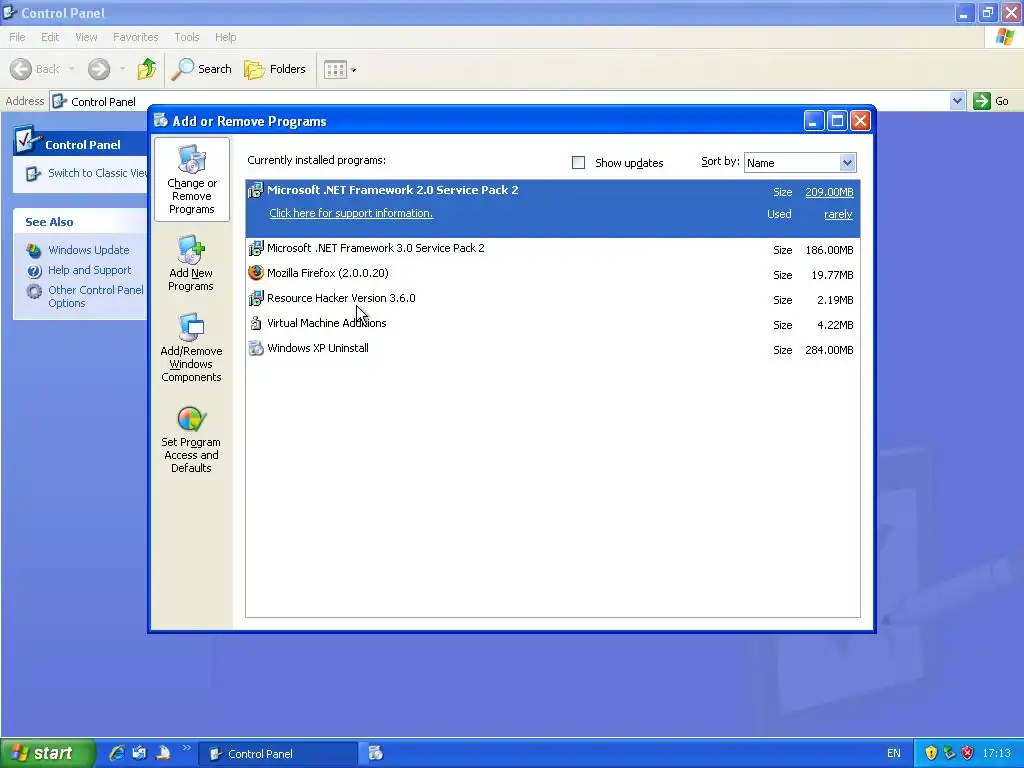1024x768 pixels.
Task: Toggle the Folders toolbar button
Action: tap(275, 69)
